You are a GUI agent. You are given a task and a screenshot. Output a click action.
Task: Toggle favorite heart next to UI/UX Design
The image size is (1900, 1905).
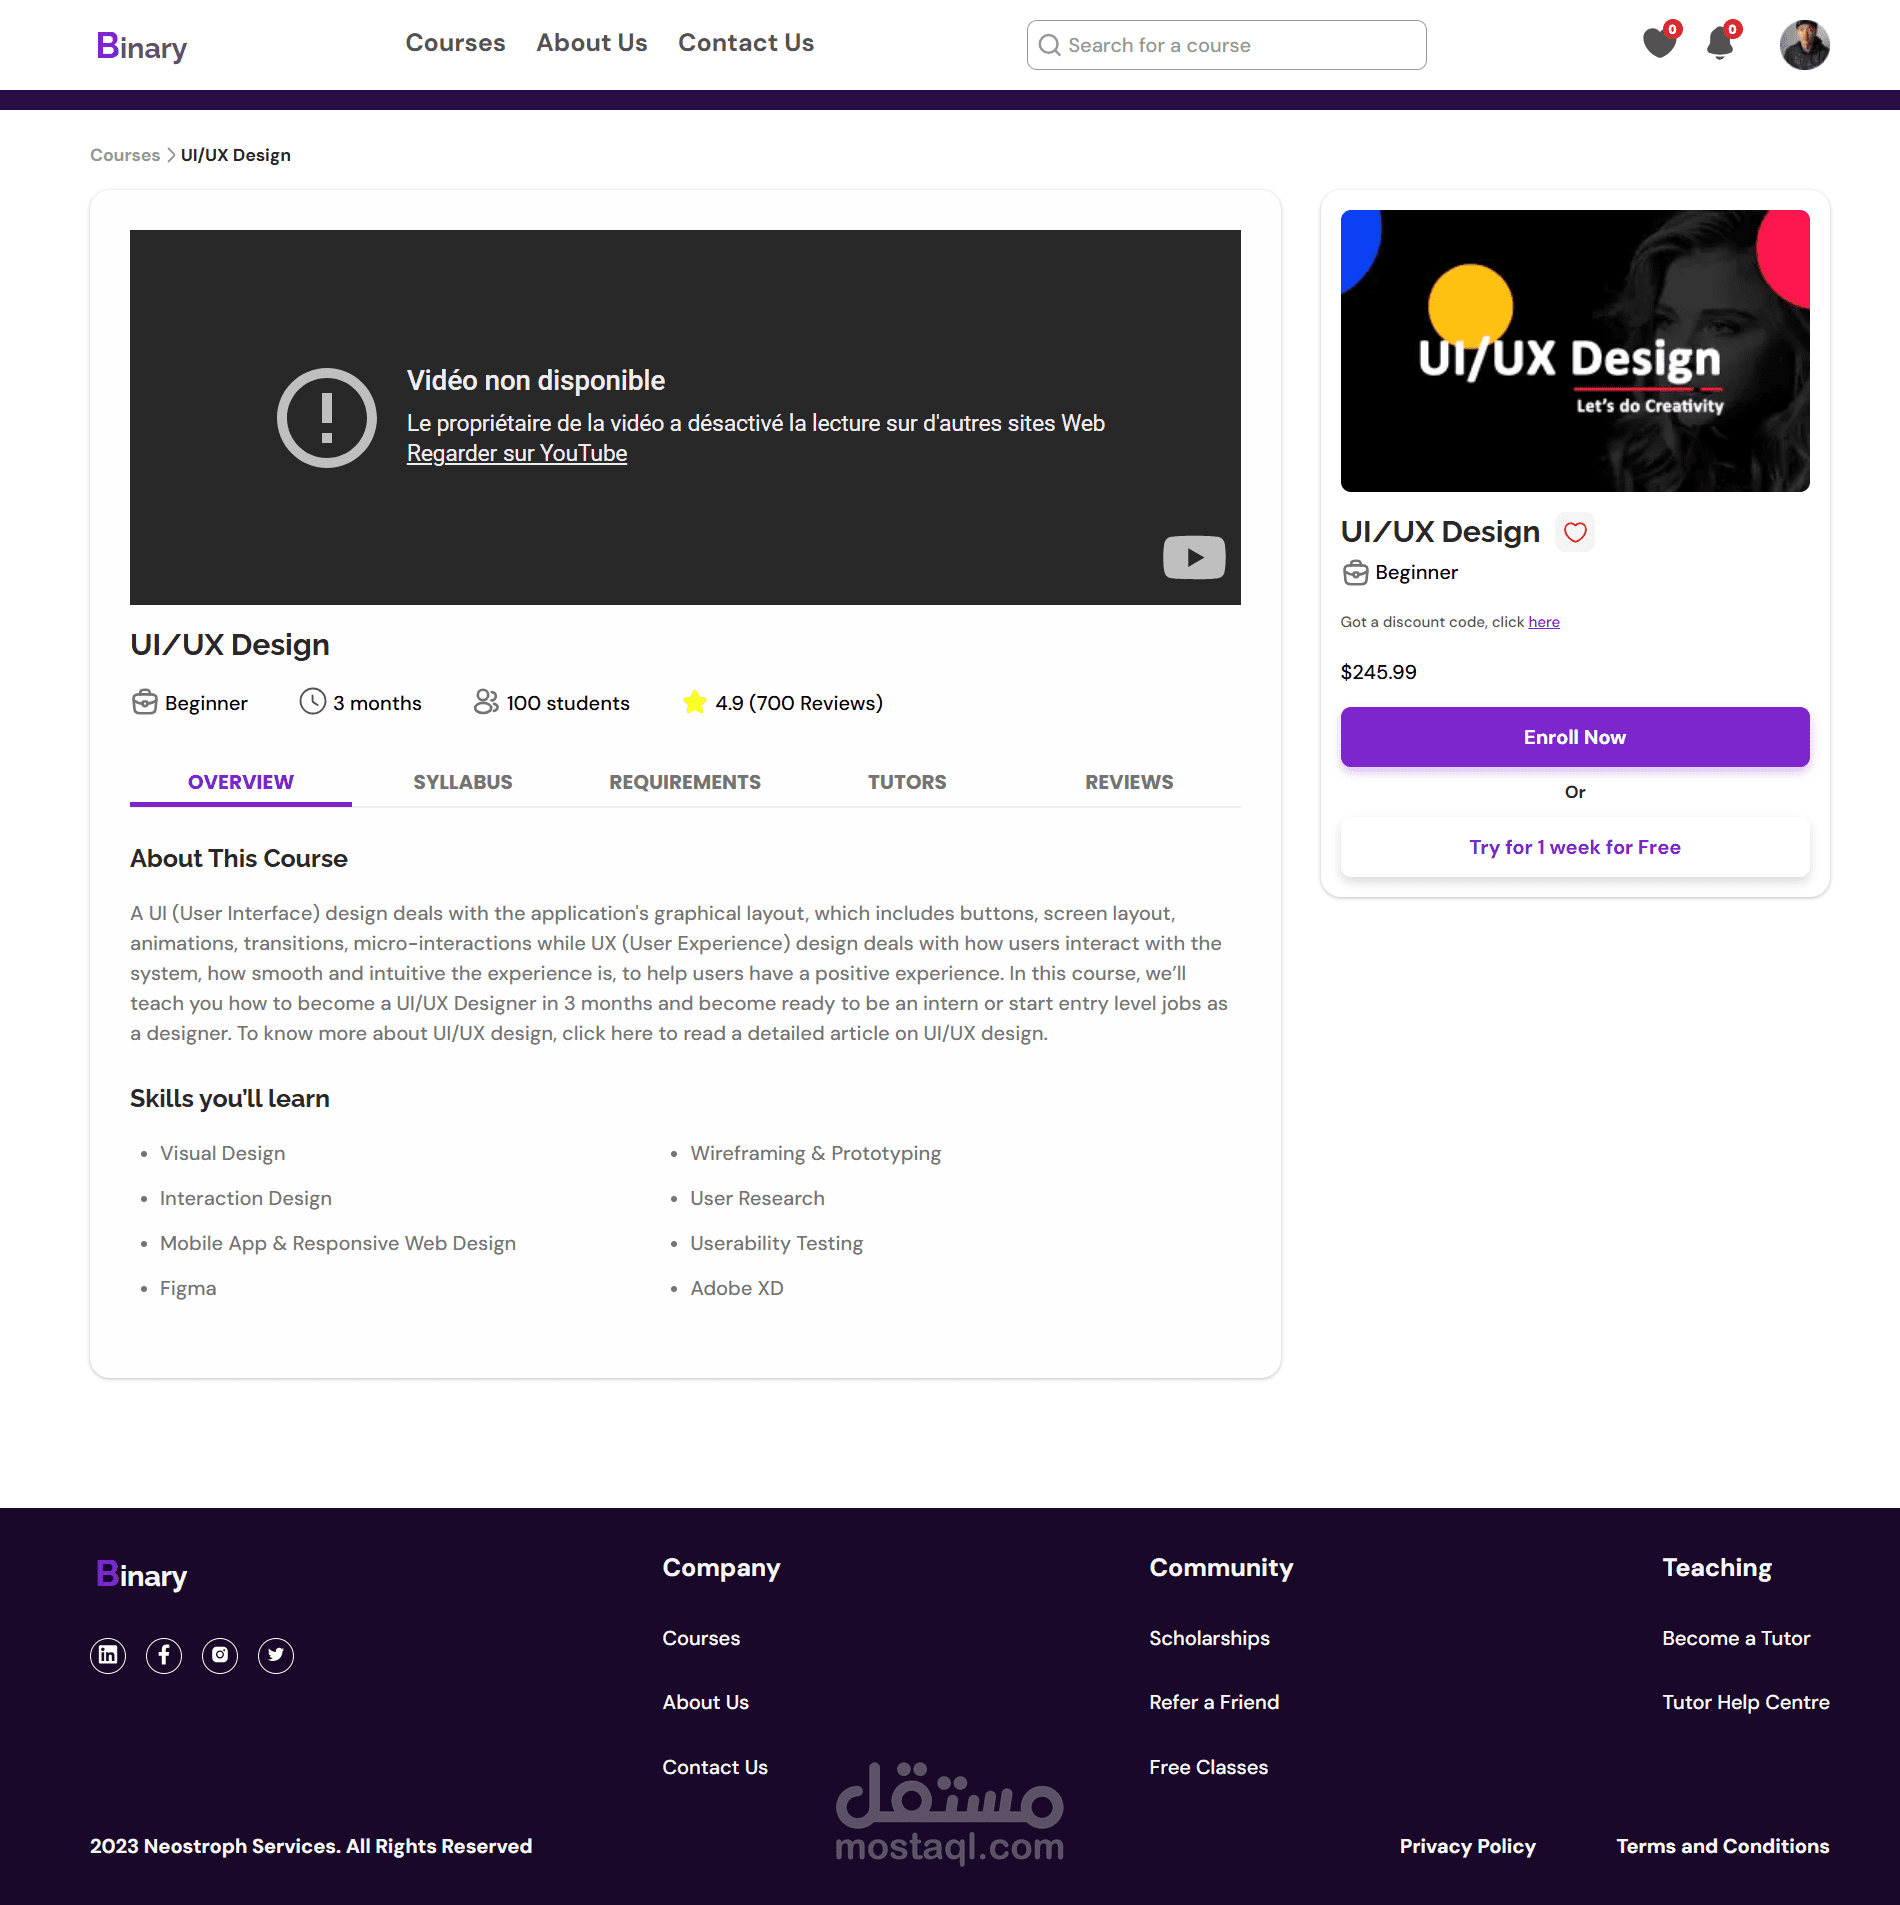1575,532
